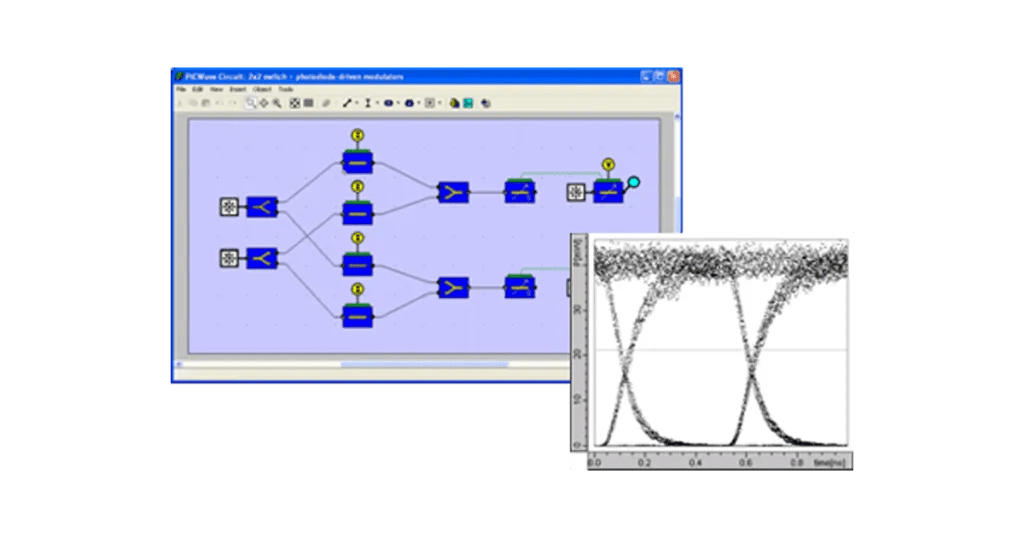The width and height of the screenshot is (1024, 538).
Task: Select the zoom-to-rectangle tool in toolbar
Action: (250, 103)
